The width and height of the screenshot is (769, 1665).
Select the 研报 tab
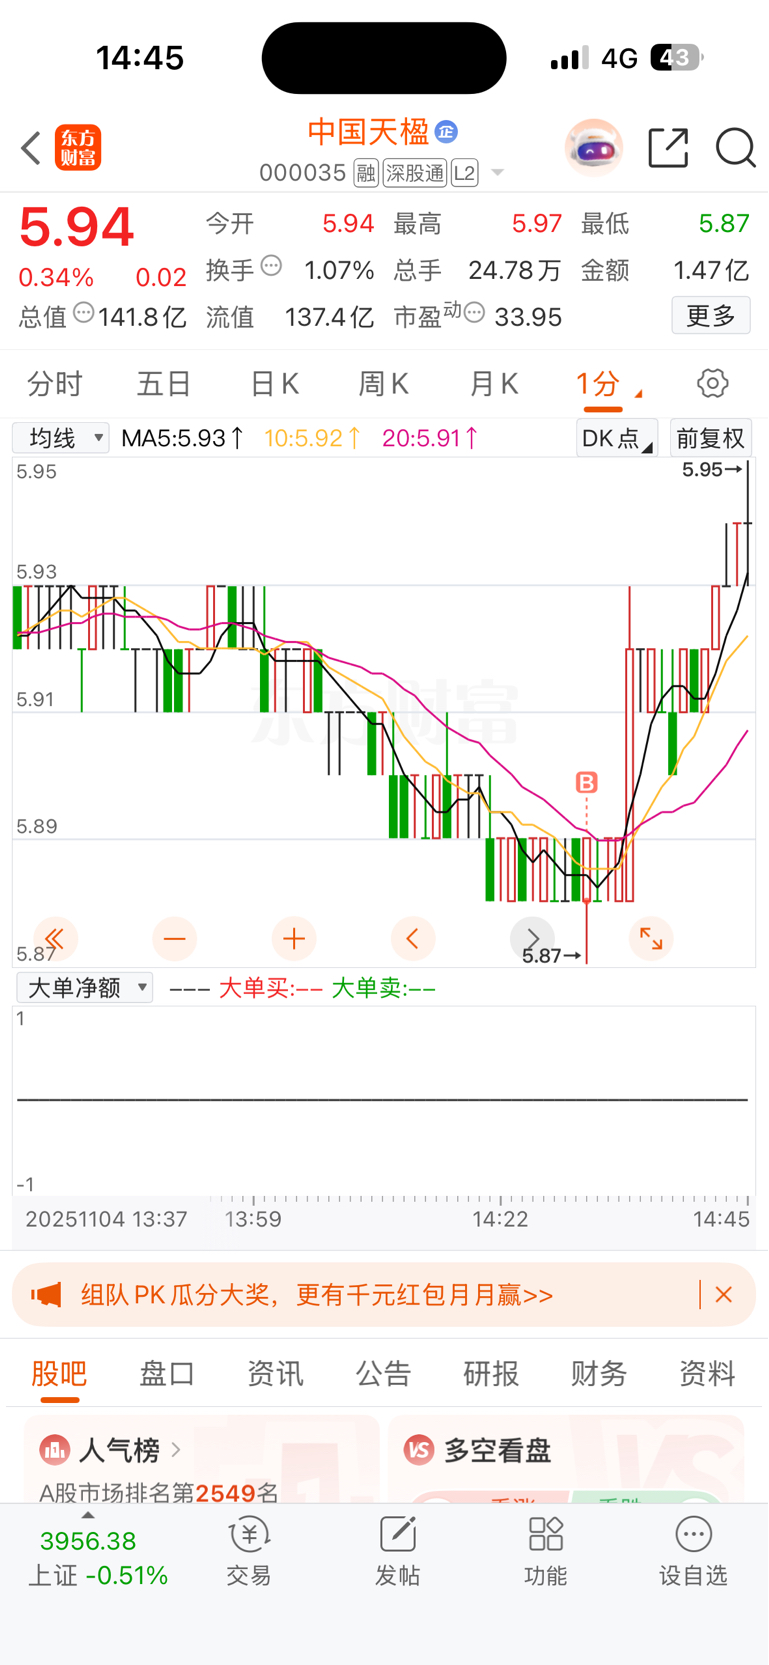[x=491, y=1374]
